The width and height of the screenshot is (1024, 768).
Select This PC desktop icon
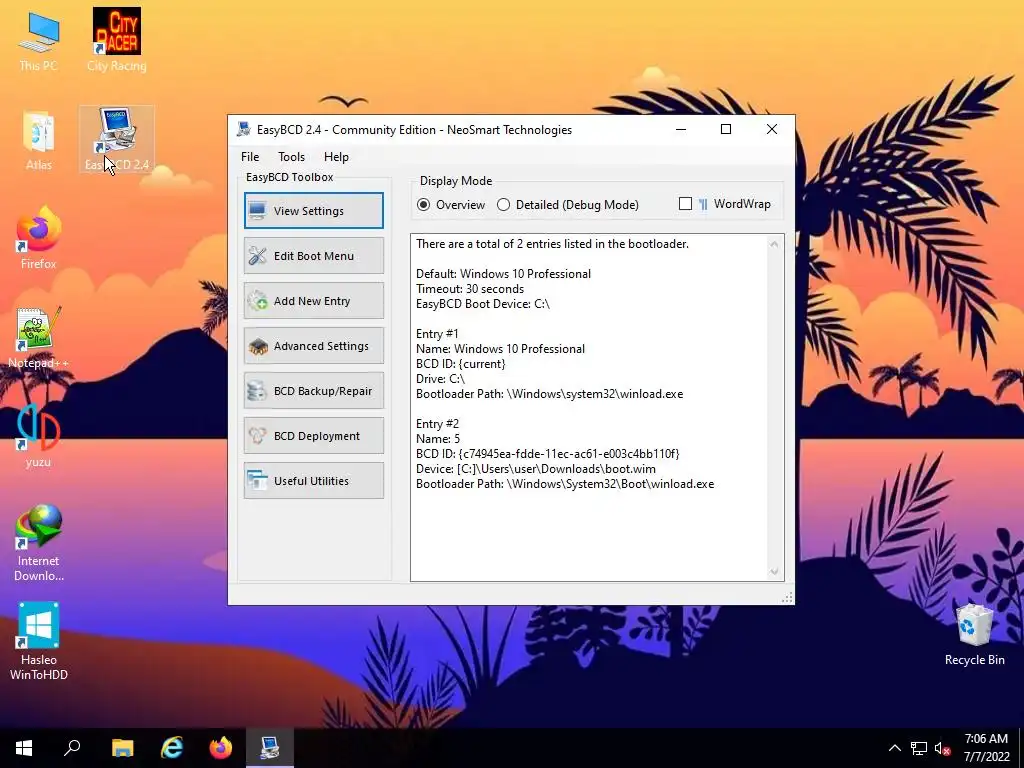coord(39,42)
